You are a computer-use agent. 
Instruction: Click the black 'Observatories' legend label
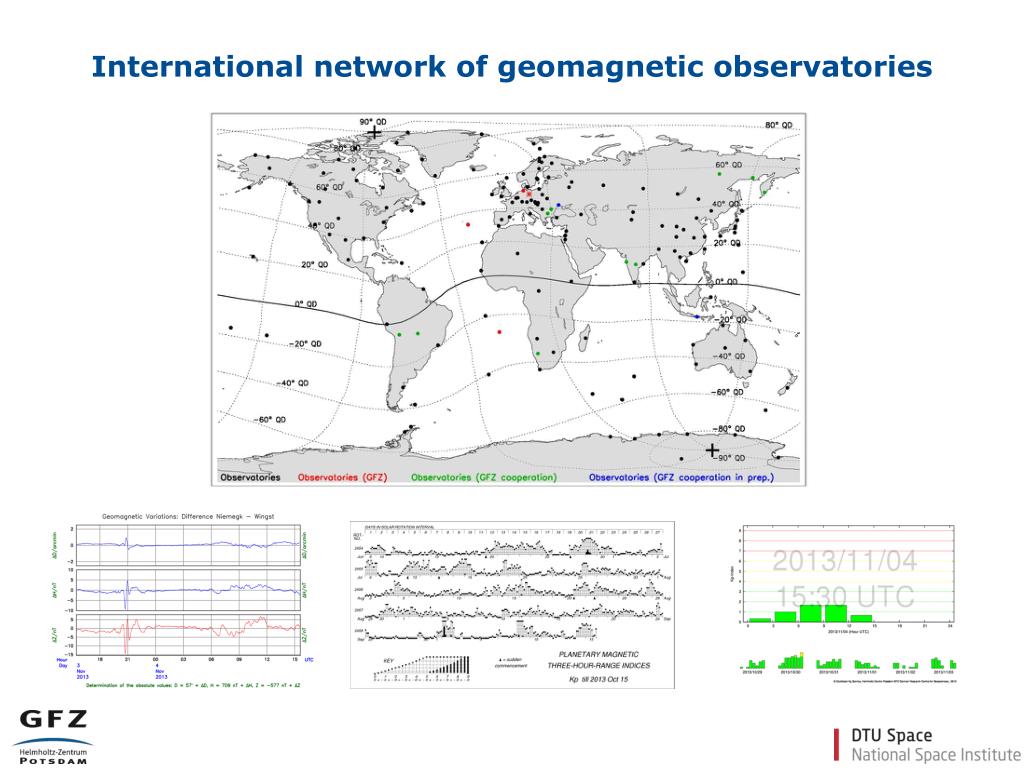click(250, 477)
